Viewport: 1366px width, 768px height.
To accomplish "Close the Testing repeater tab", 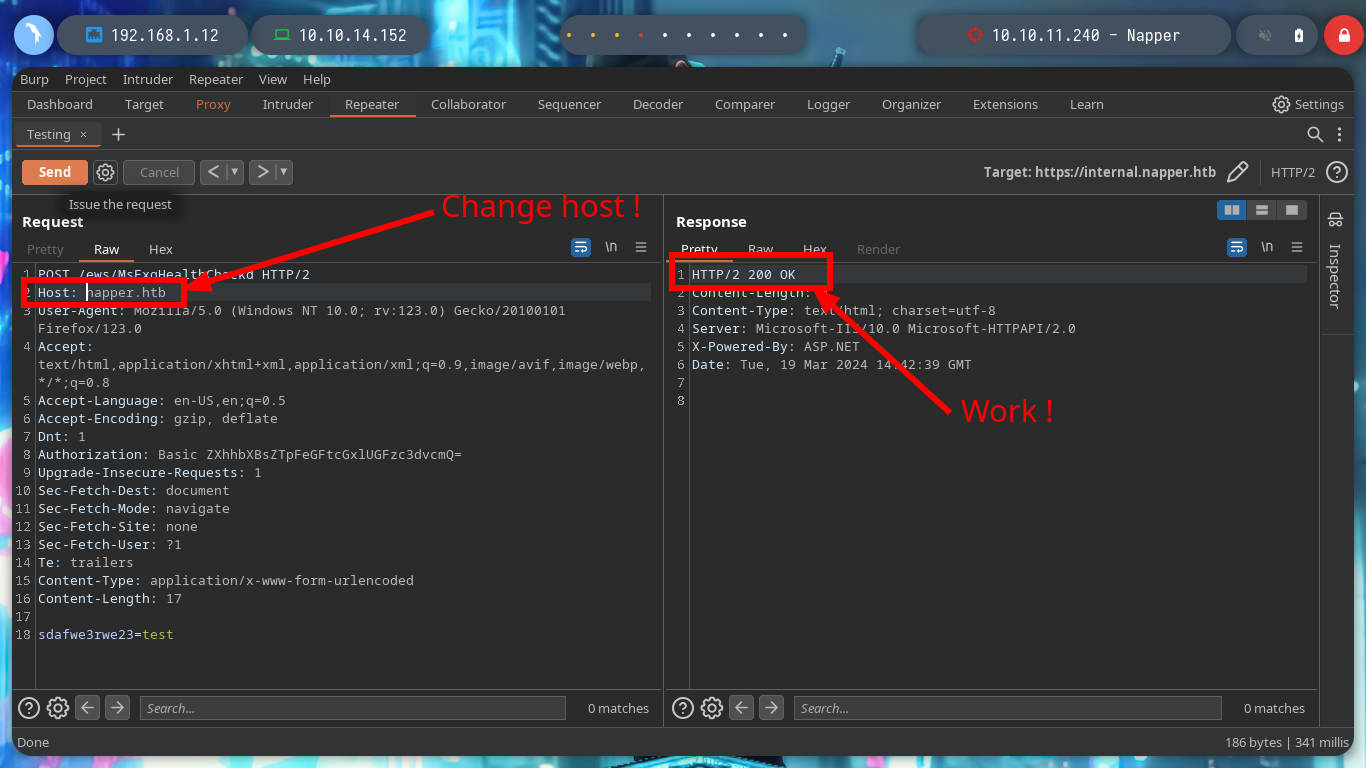I will [x=84, y=134].
